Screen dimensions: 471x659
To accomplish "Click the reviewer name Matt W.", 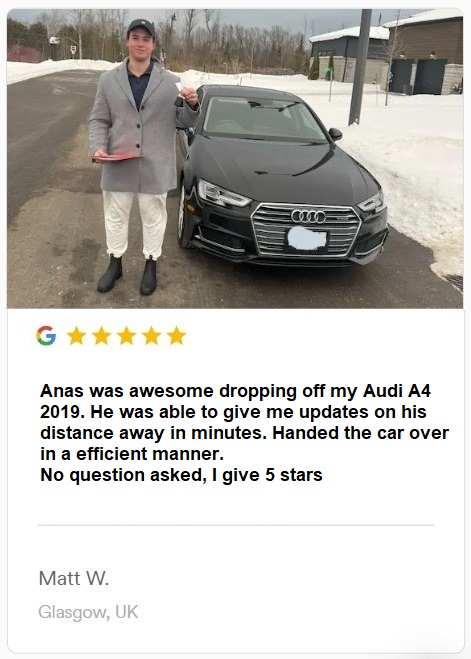I will click(x=74, y=578).
